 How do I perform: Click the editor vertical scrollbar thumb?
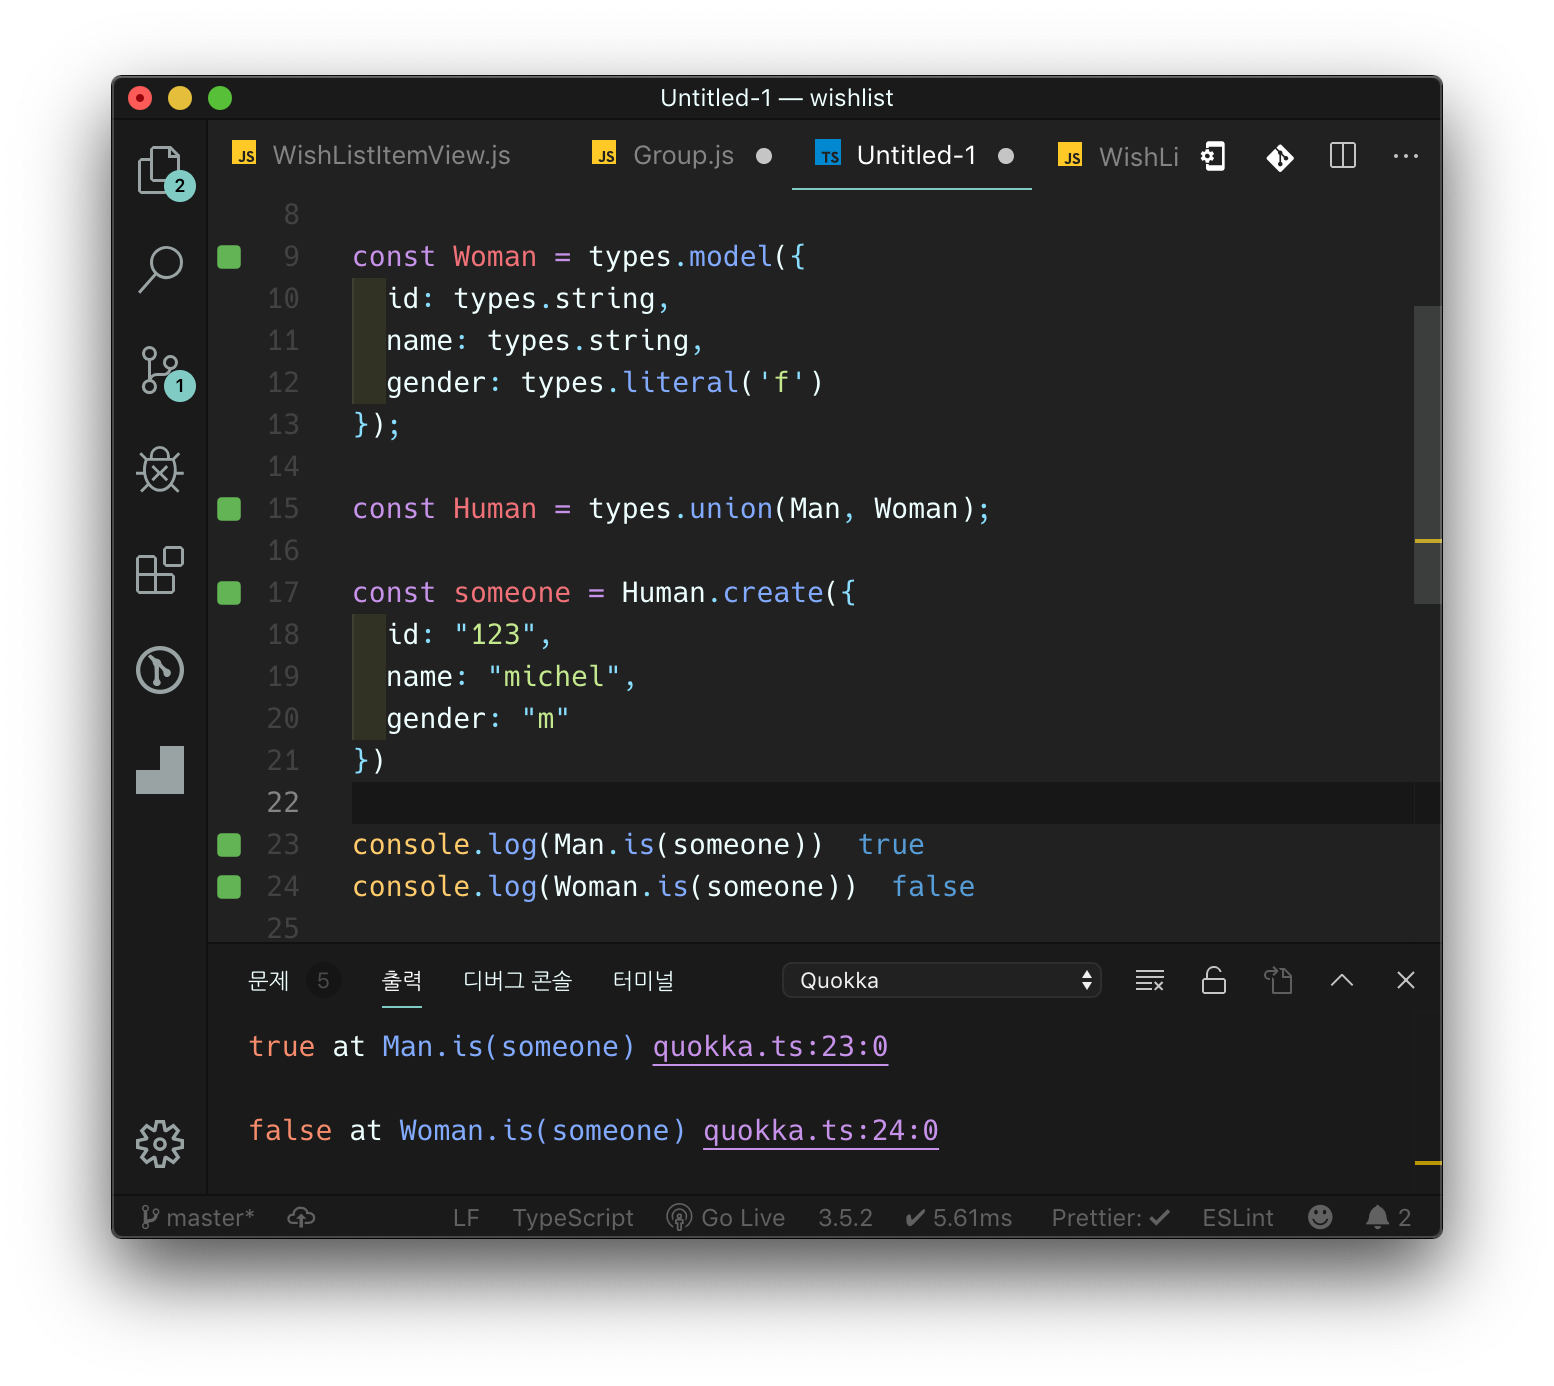tap(1427, 454)
